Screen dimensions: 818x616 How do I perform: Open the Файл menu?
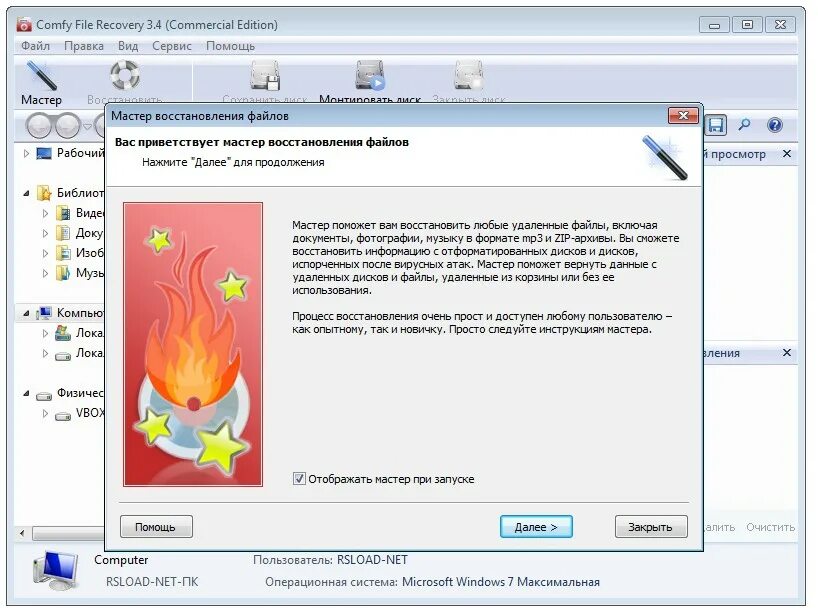pos(35,46)
